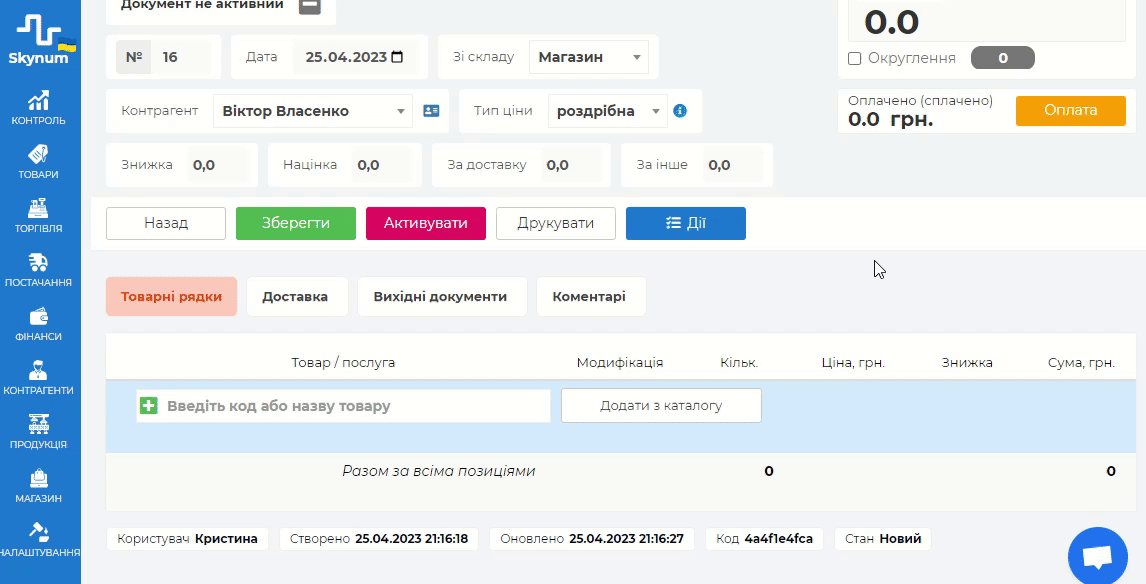
Task: Open the Постачання sidebar section
Action: 39,270
